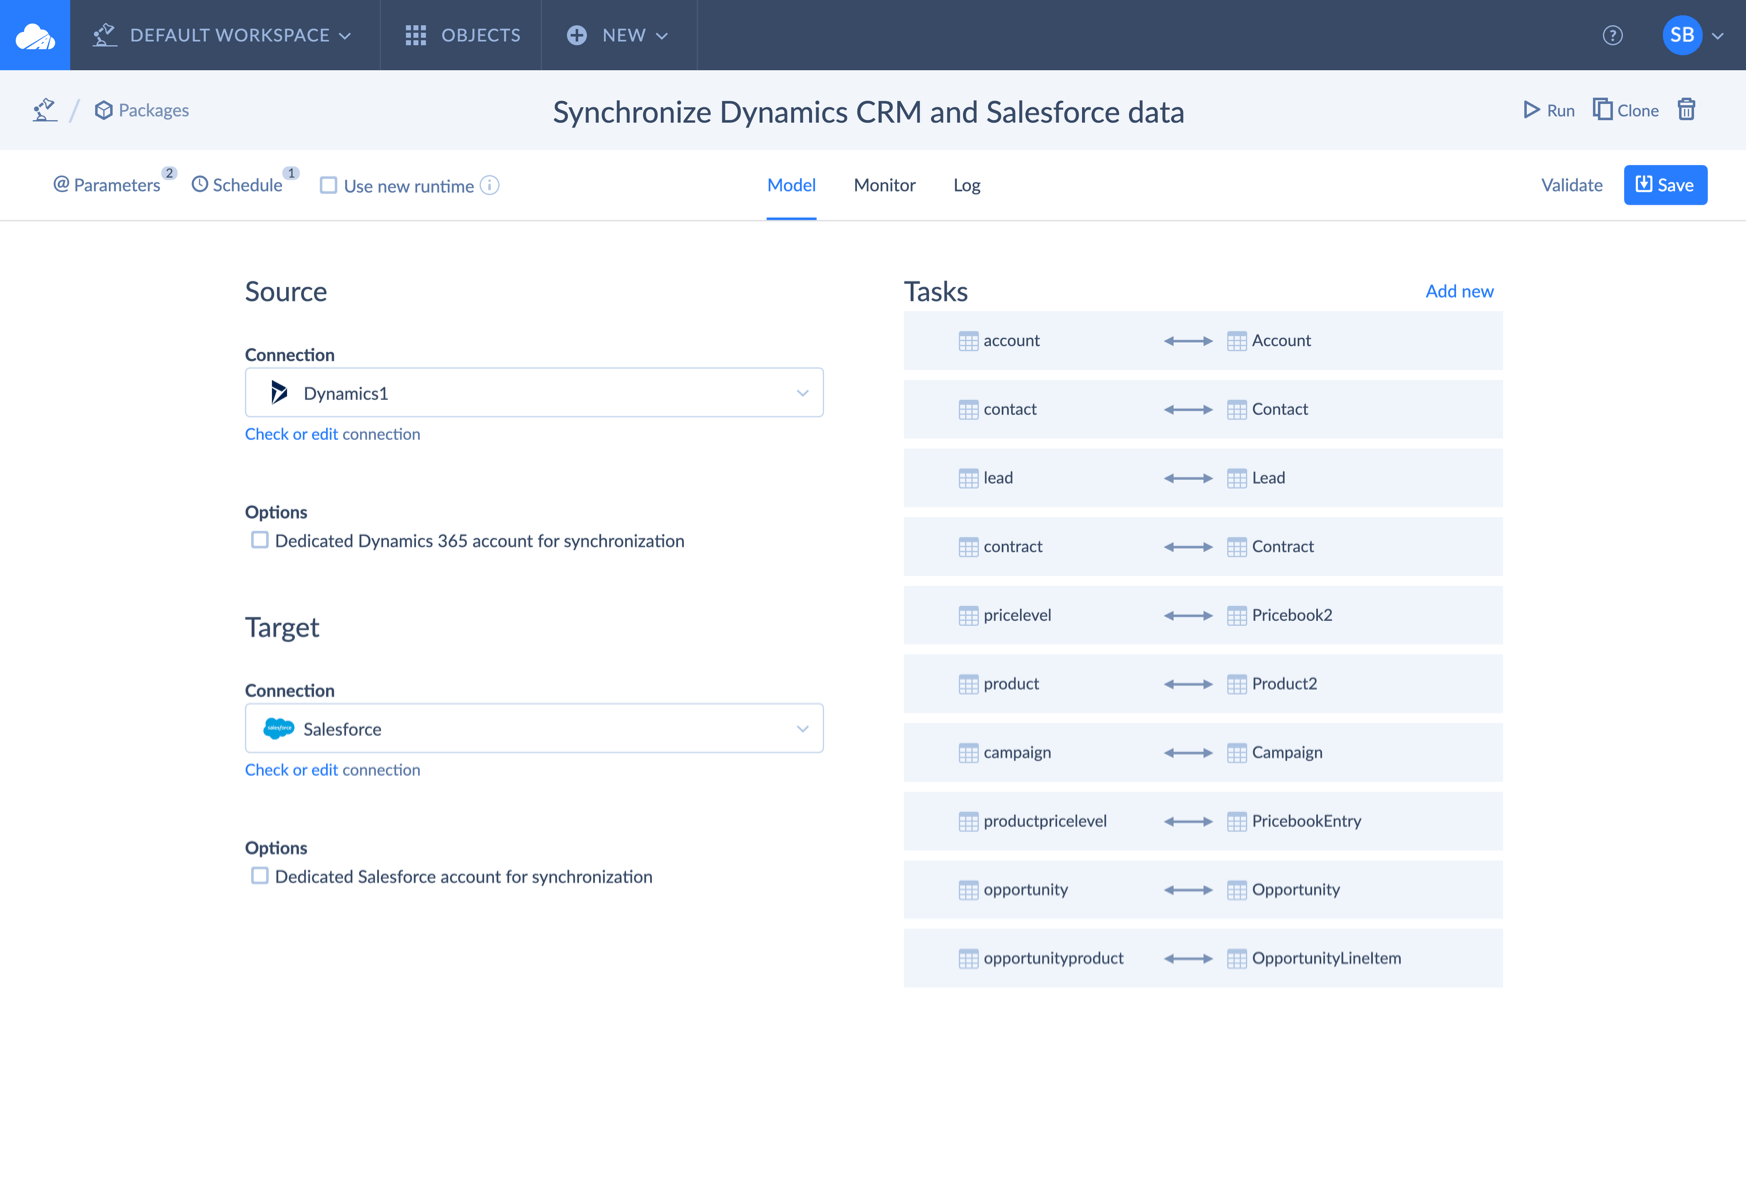The height and width of the screenshot is (1200, 1746).
Task: Click the Parameters icon
Action: [x=61, y=184]
